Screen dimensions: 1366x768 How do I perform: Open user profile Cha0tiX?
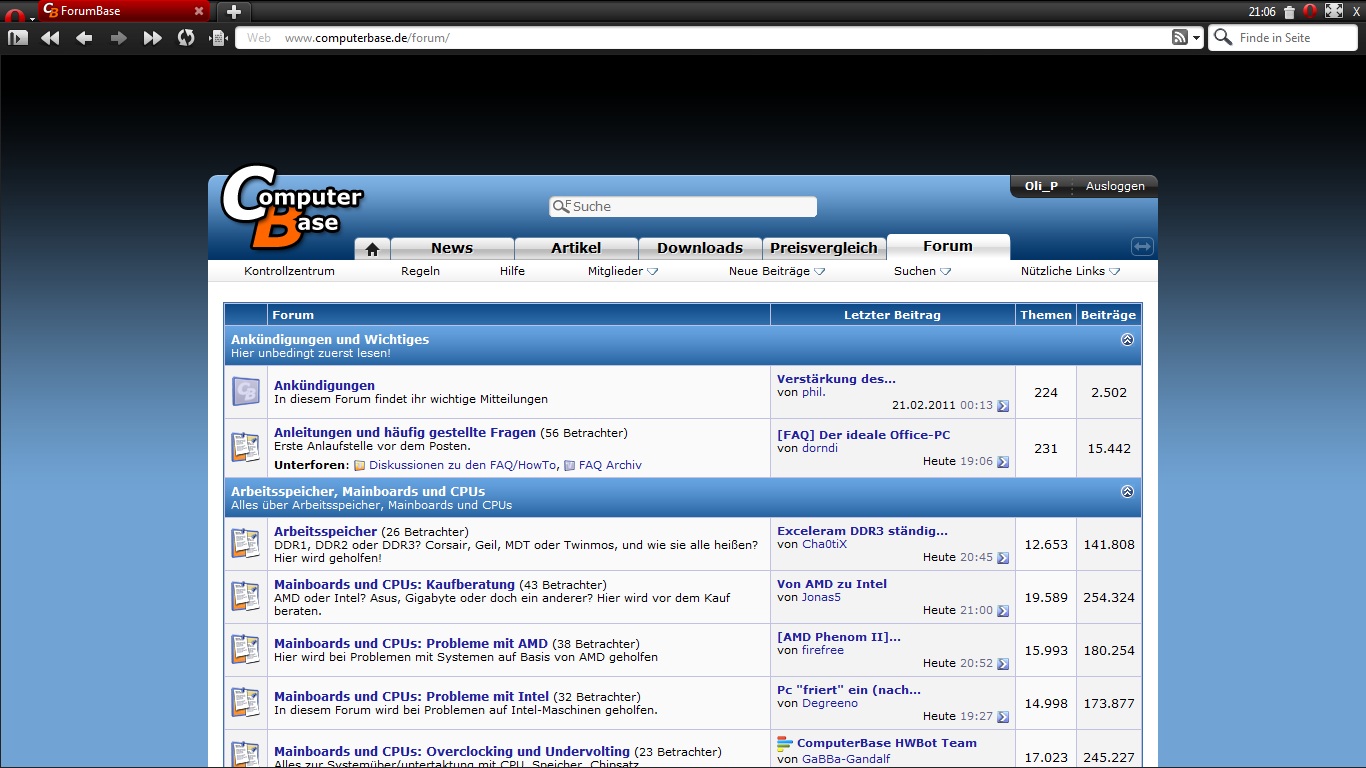[824, 545]
